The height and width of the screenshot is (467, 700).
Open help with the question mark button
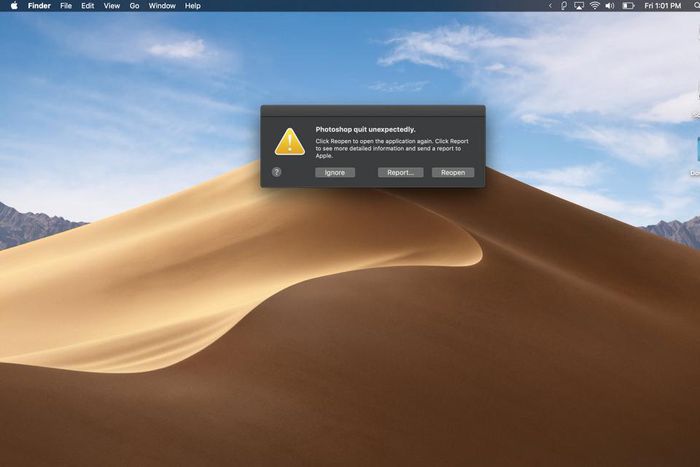click(x=276, y=172)
